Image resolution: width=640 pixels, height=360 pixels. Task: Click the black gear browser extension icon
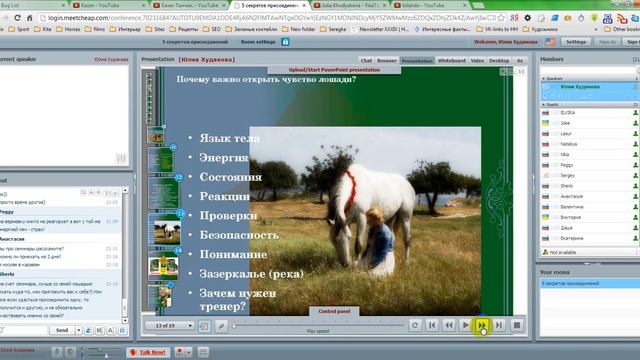527,18
